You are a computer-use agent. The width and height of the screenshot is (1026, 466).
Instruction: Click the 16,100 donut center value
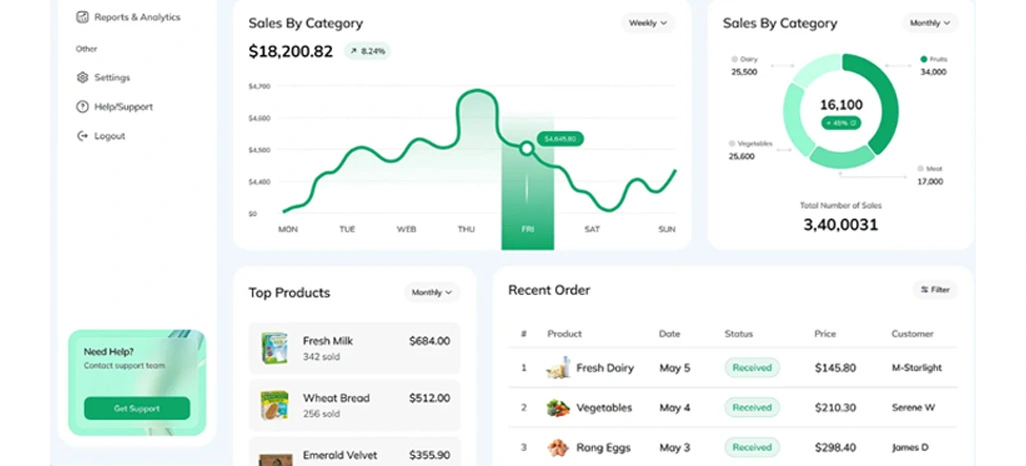841,105
